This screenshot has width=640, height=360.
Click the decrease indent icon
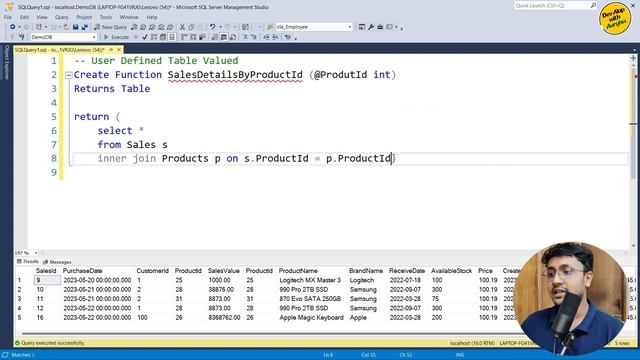[267, 37]
